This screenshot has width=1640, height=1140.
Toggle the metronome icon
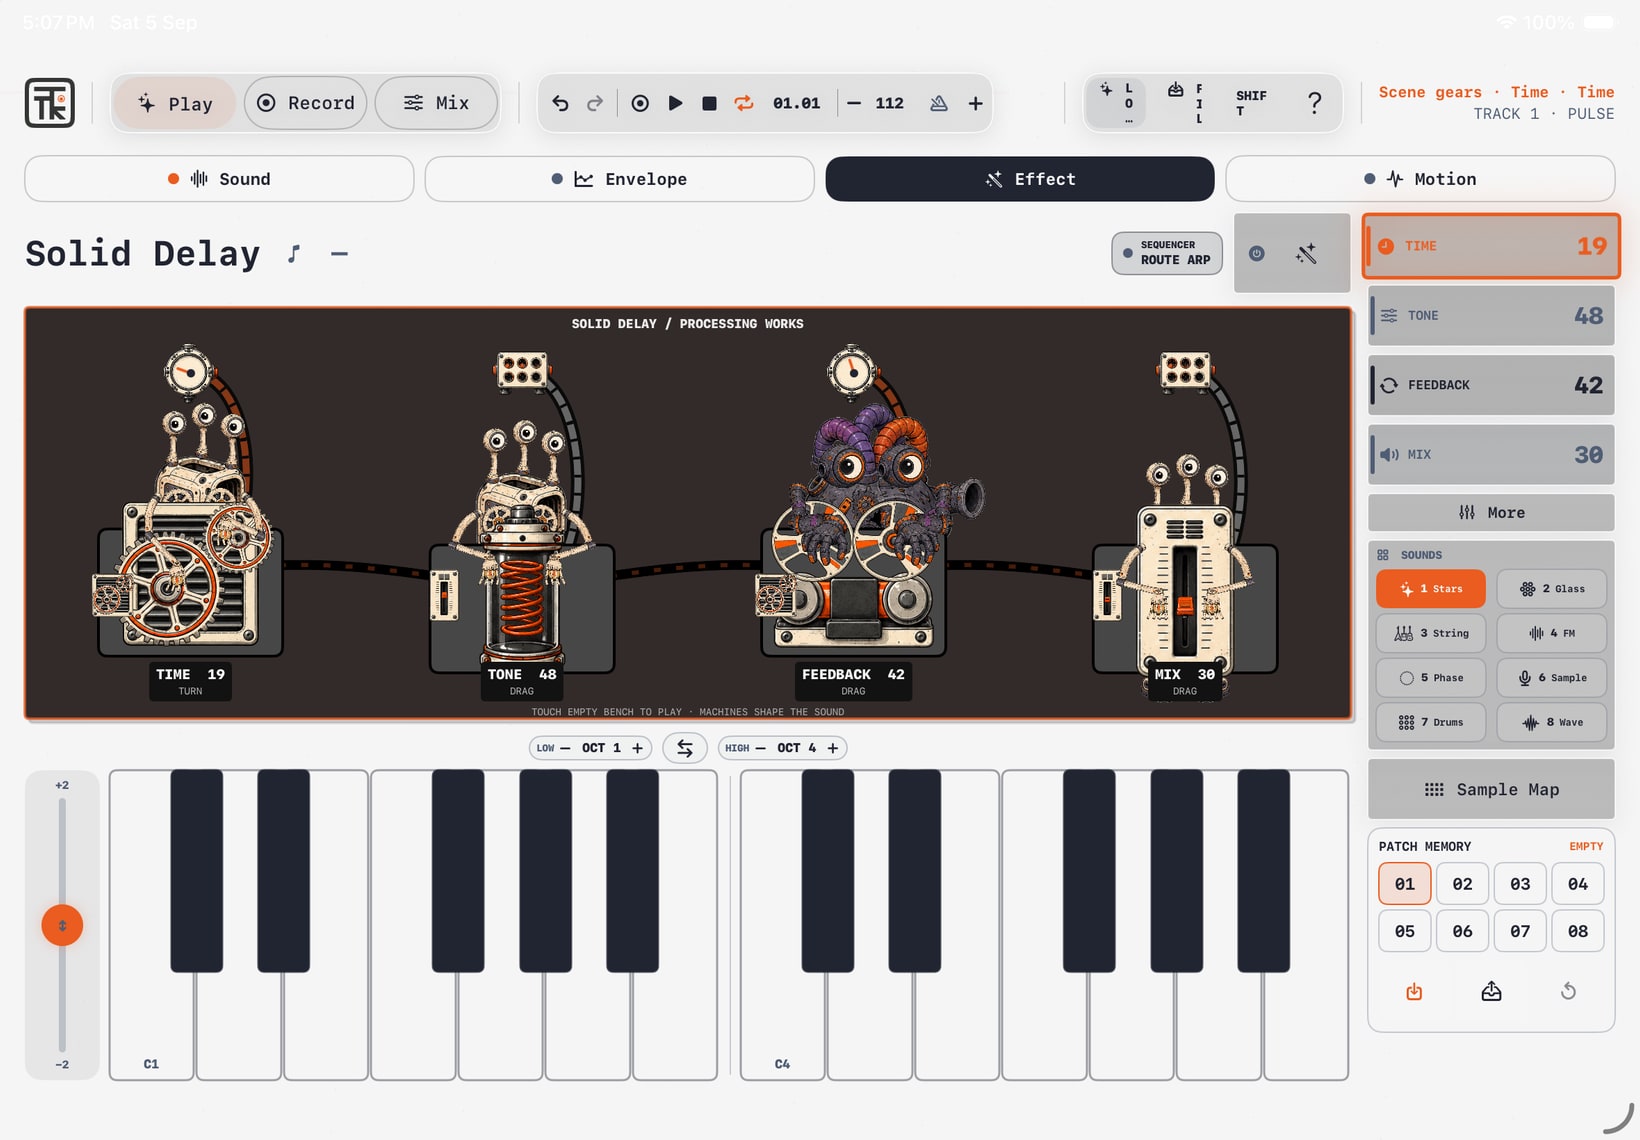click(938, 103)
